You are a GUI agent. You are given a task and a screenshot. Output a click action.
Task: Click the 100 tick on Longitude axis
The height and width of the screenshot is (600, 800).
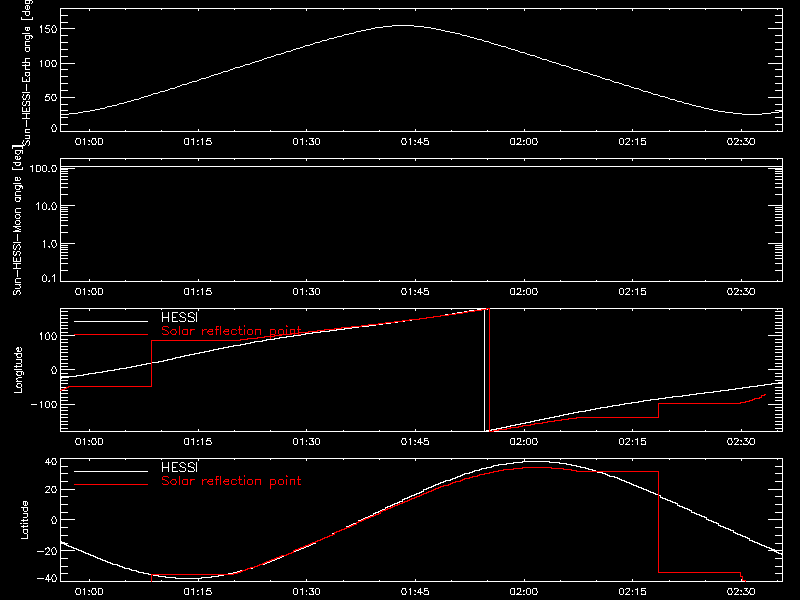49,336
